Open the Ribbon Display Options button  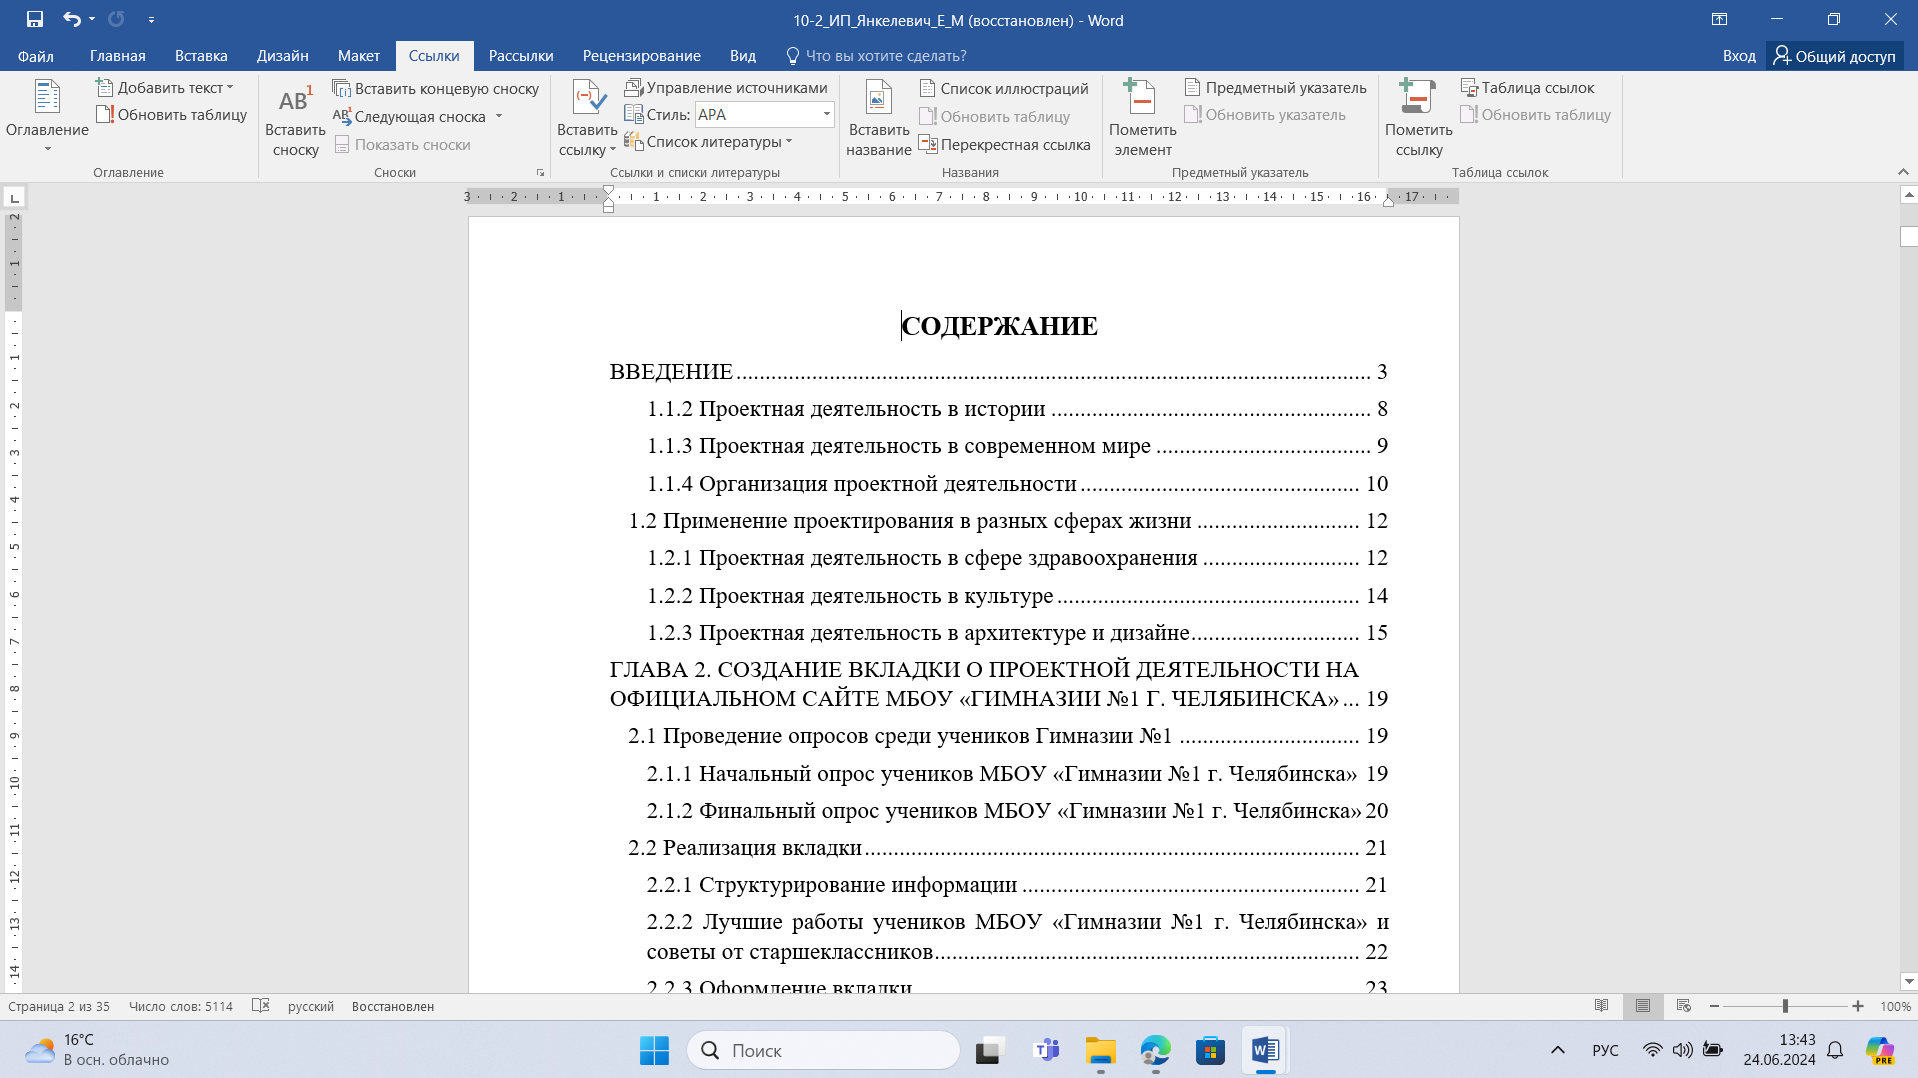coord(1719,19)
